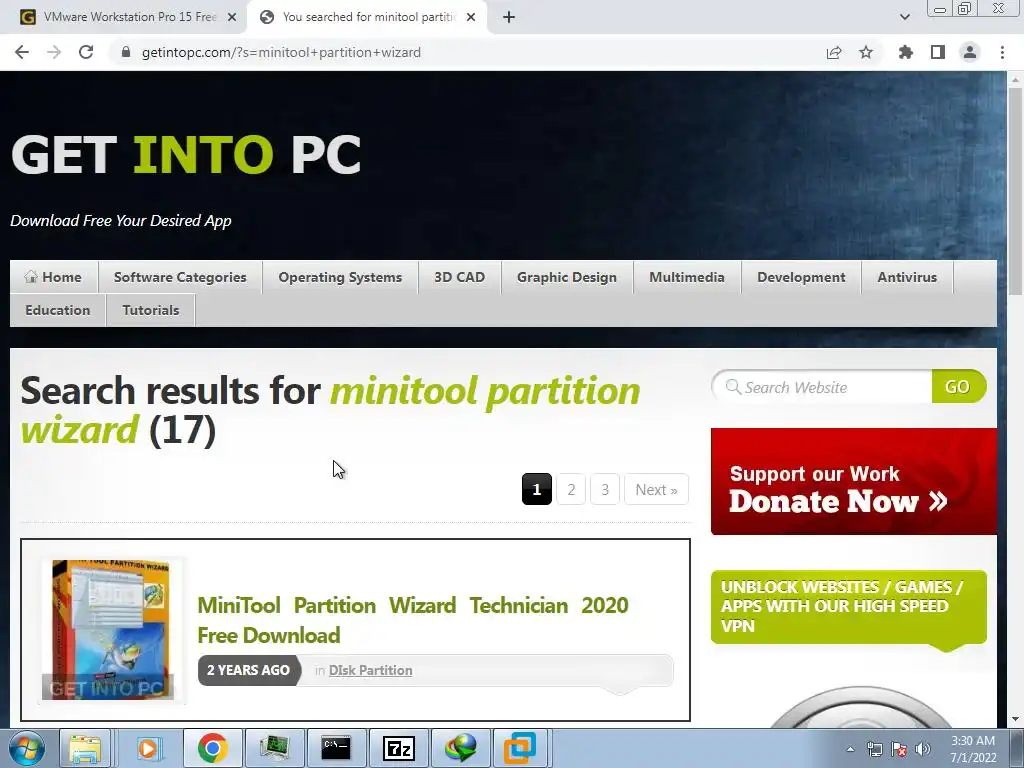Viewport: 1024px width, 768px height.
Task: Go to results page 2
Action: (x=571, y=489)
